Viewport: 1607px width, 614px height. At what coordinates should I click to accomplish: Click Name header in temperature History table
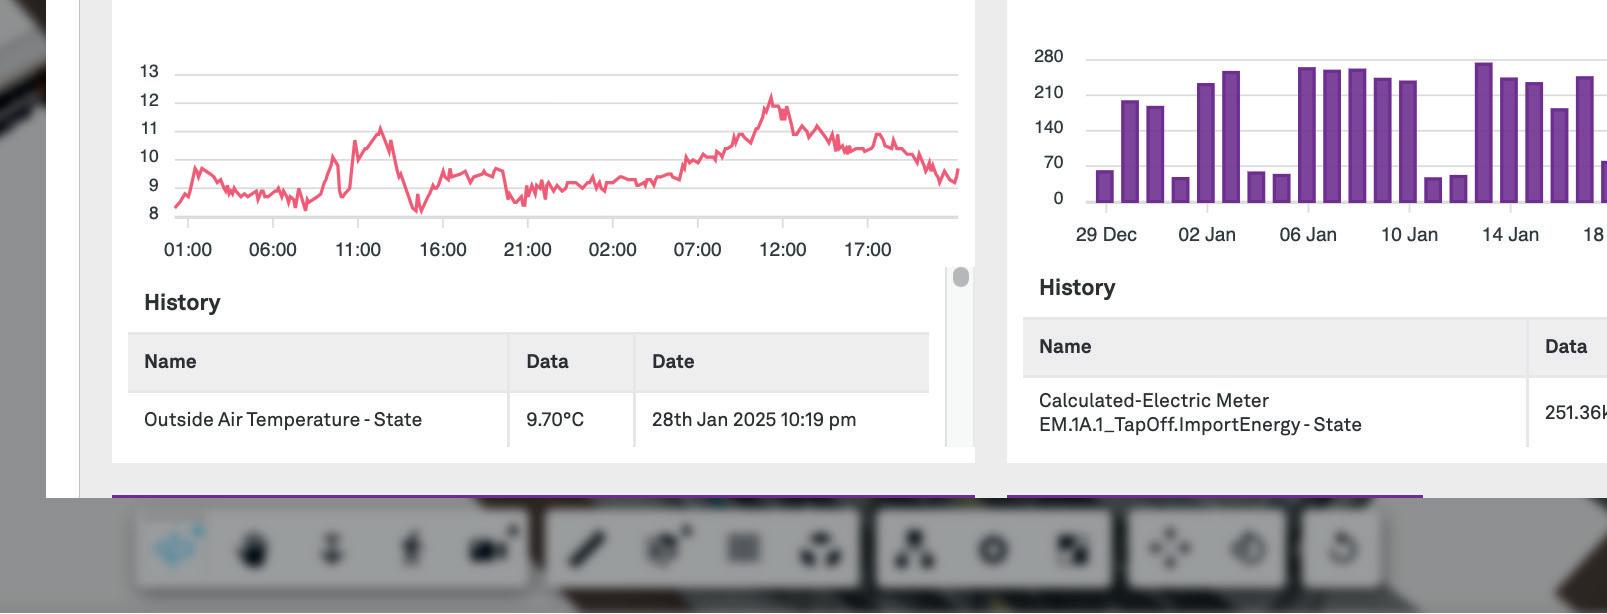coord(170,361)
